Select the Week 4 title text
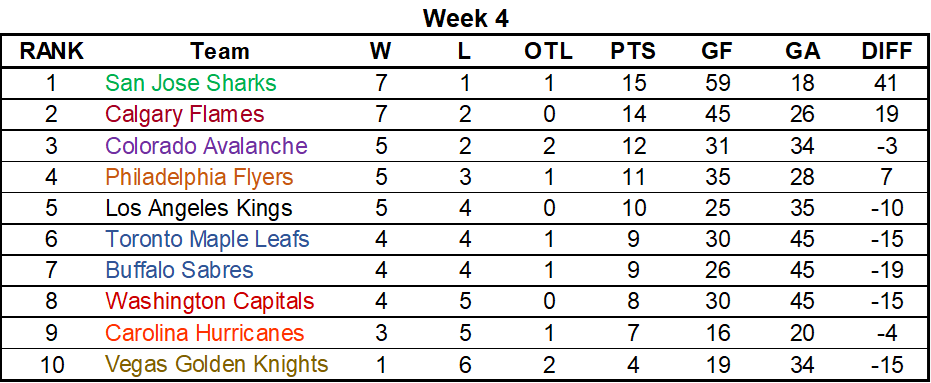931x383 pixels. (x=466, y=19)
